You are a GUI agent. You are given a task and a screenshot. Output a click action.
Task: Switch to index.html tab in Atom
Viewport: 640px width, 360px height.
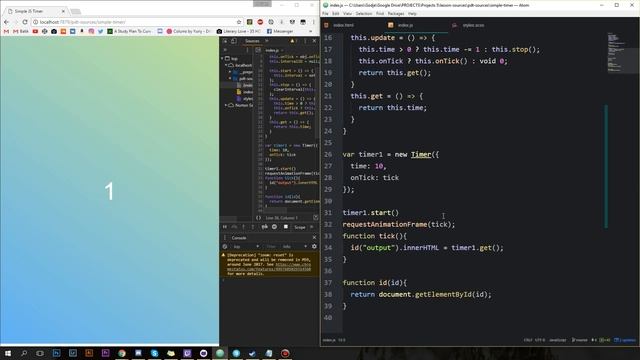point(344,25)
